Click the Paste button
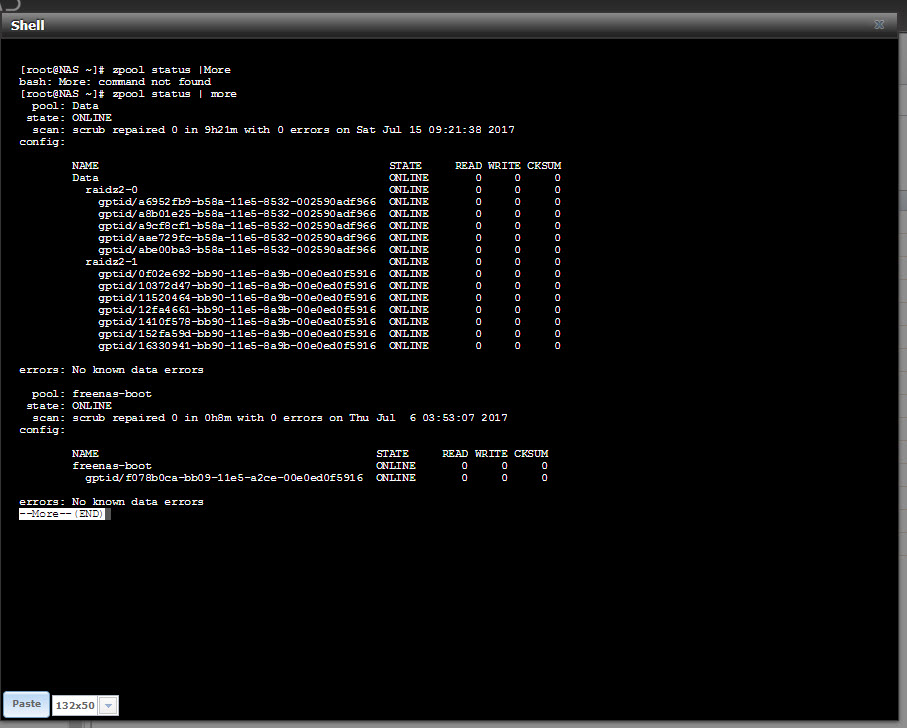The height and width of the screenshot is (728, 907). 27,704
